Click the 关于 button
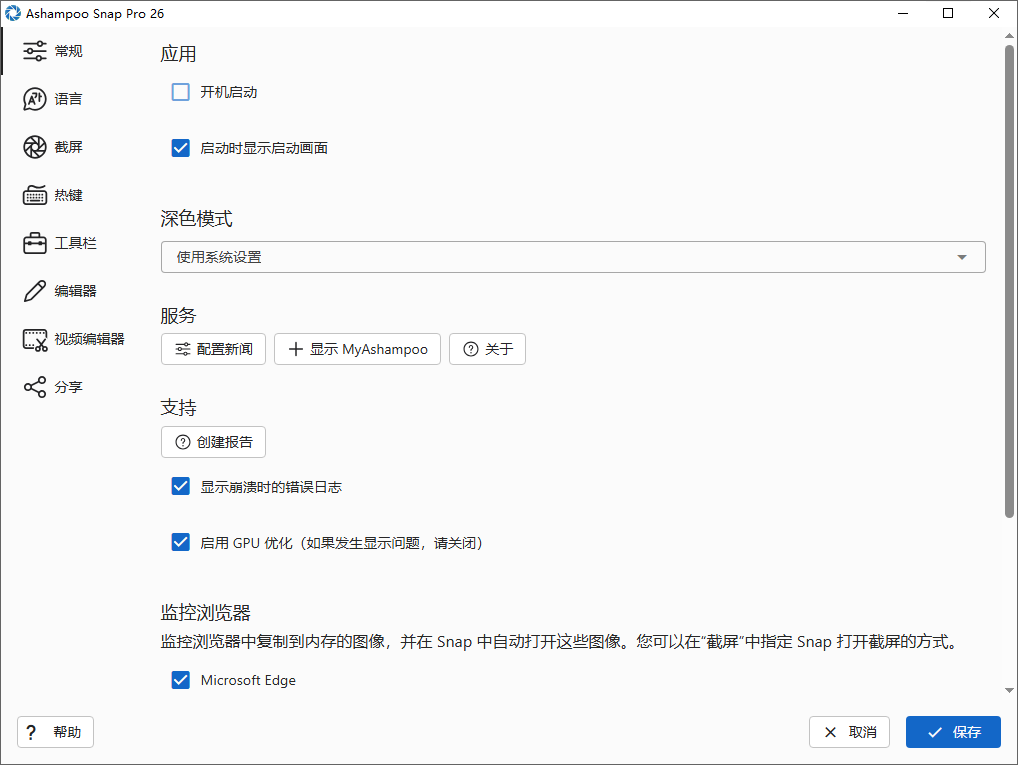Screen dimensions: 1018x765 [x=487, y=349]
